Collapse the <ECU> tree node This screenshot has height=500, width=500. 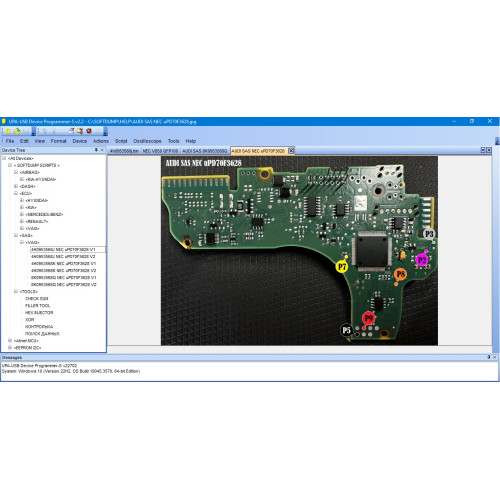pos(16,193)
